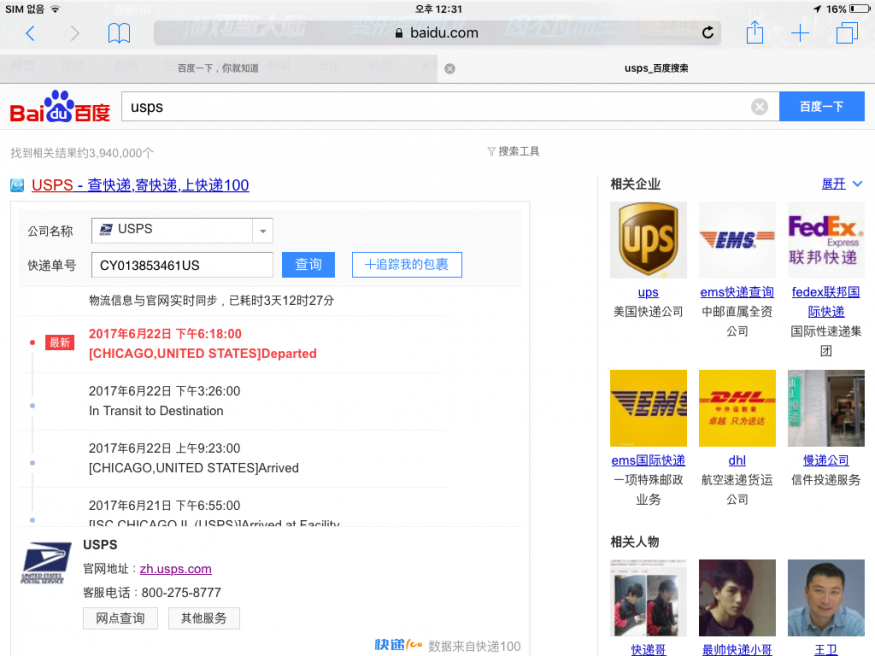Screen dimensions: 875x656
Task: Click the 快递单号 tracking number field
Action: (182, 265)
